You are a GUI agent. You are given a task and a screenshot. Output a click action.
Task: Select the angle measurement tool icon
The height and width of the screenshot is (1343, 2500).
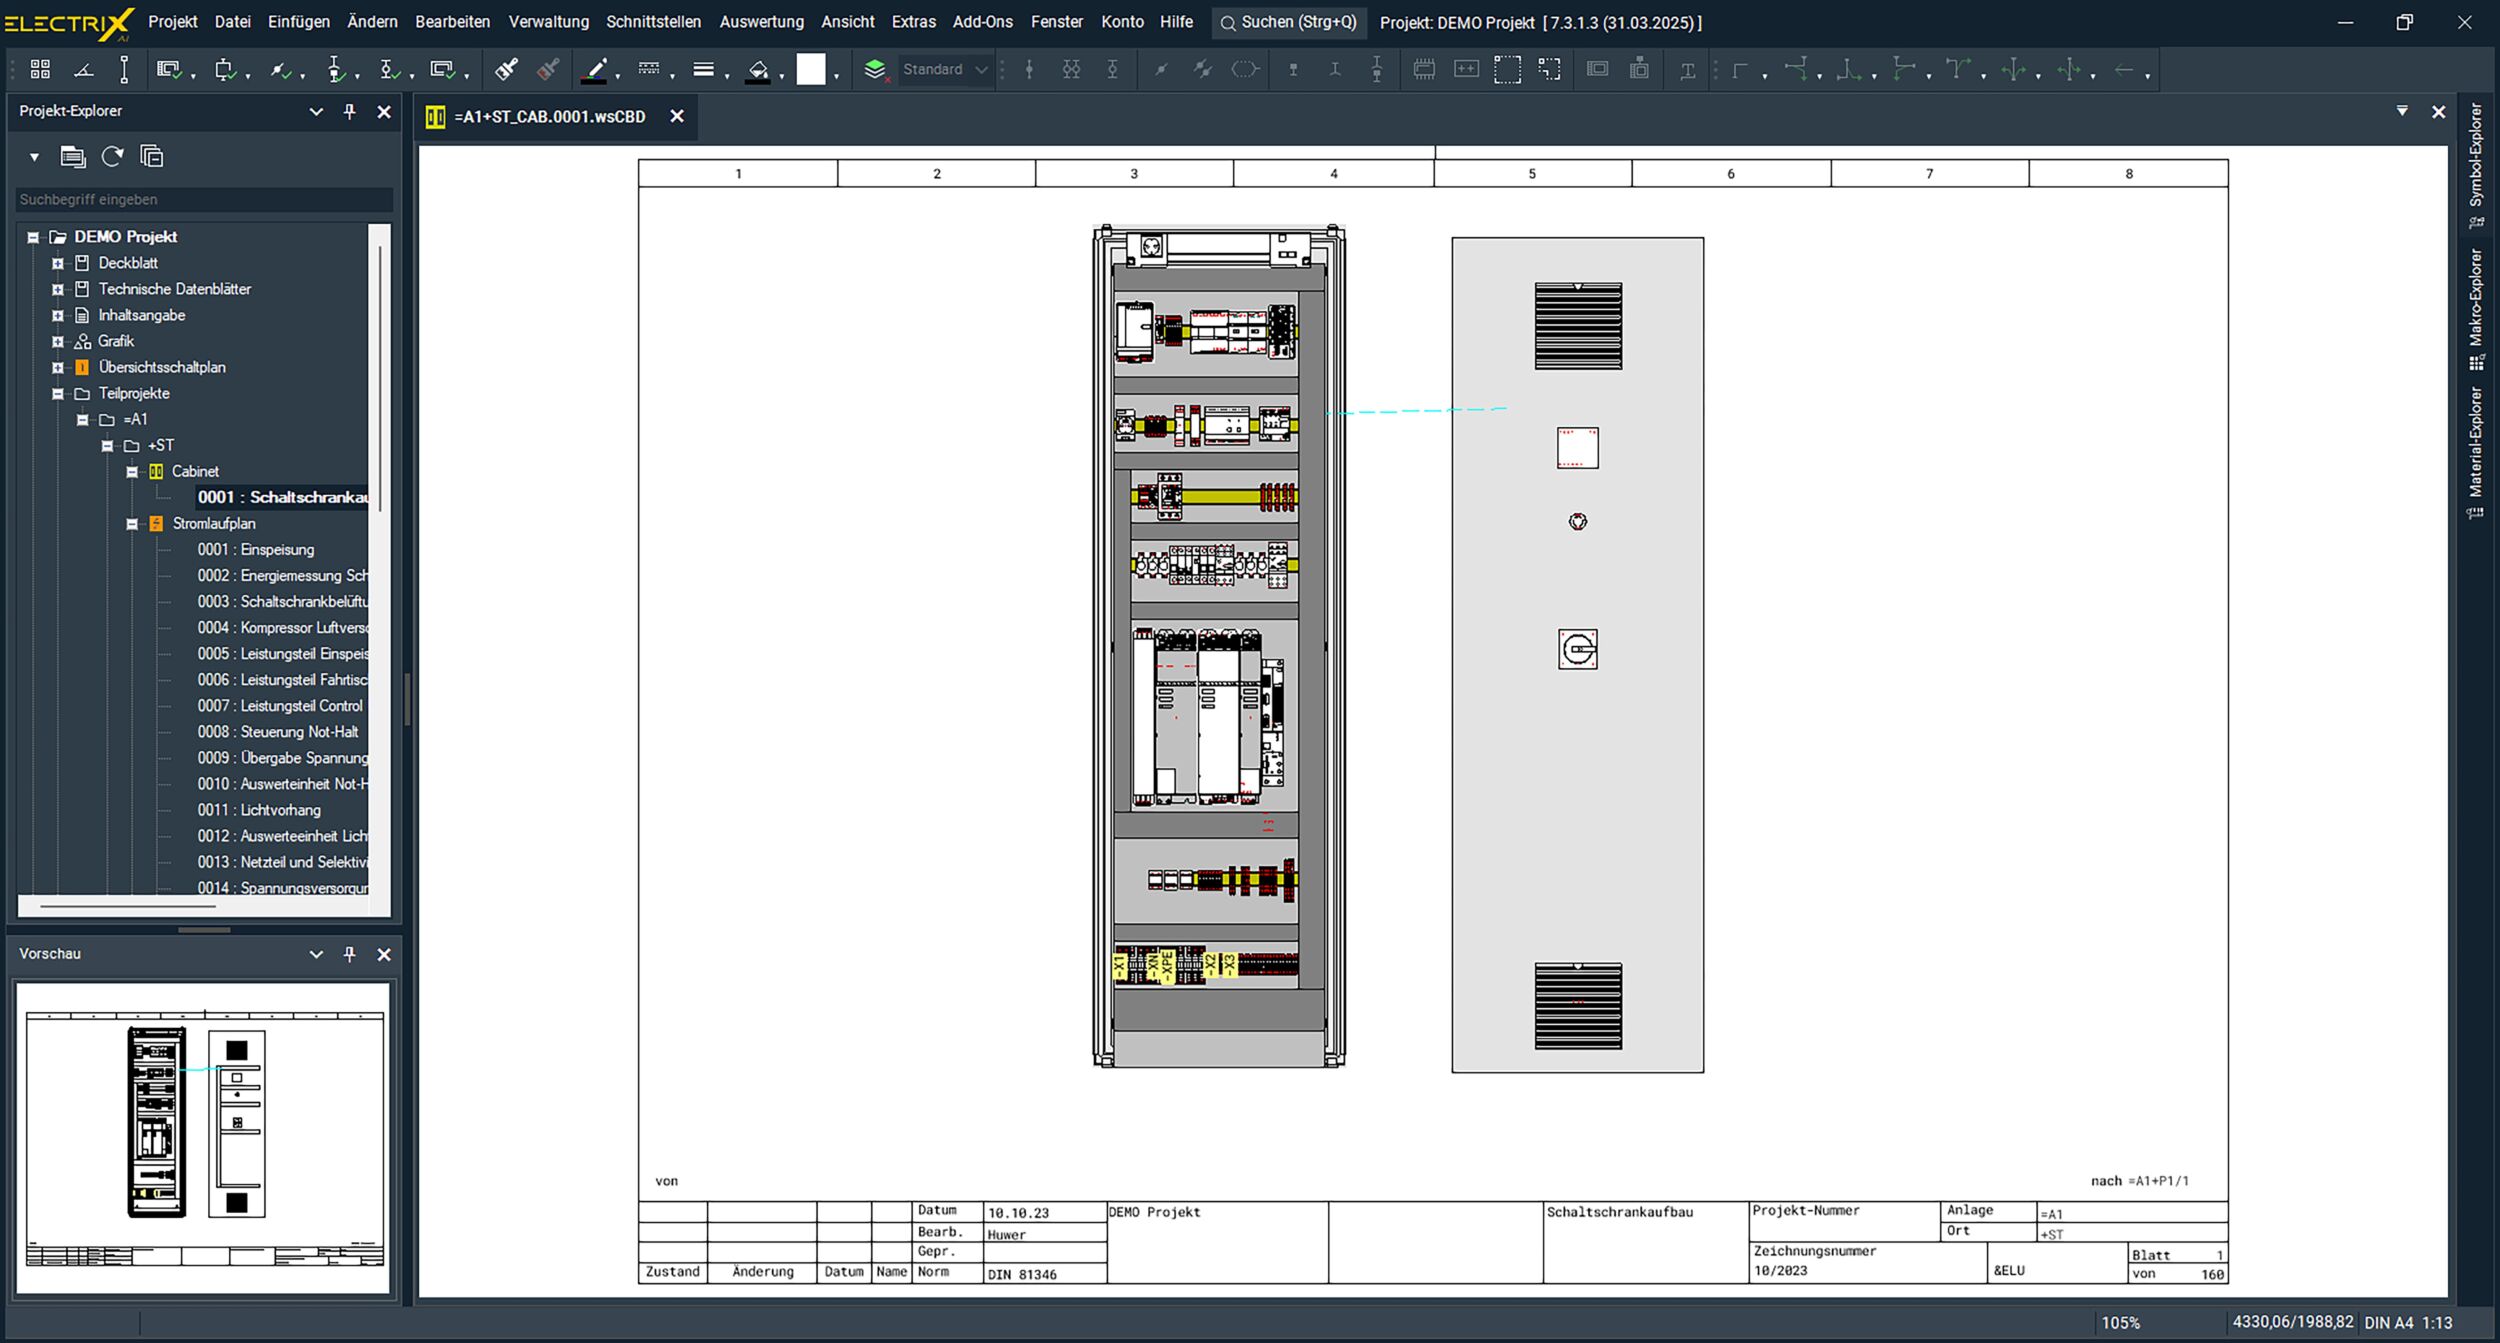pyautogui.click(x=84, y=69)
